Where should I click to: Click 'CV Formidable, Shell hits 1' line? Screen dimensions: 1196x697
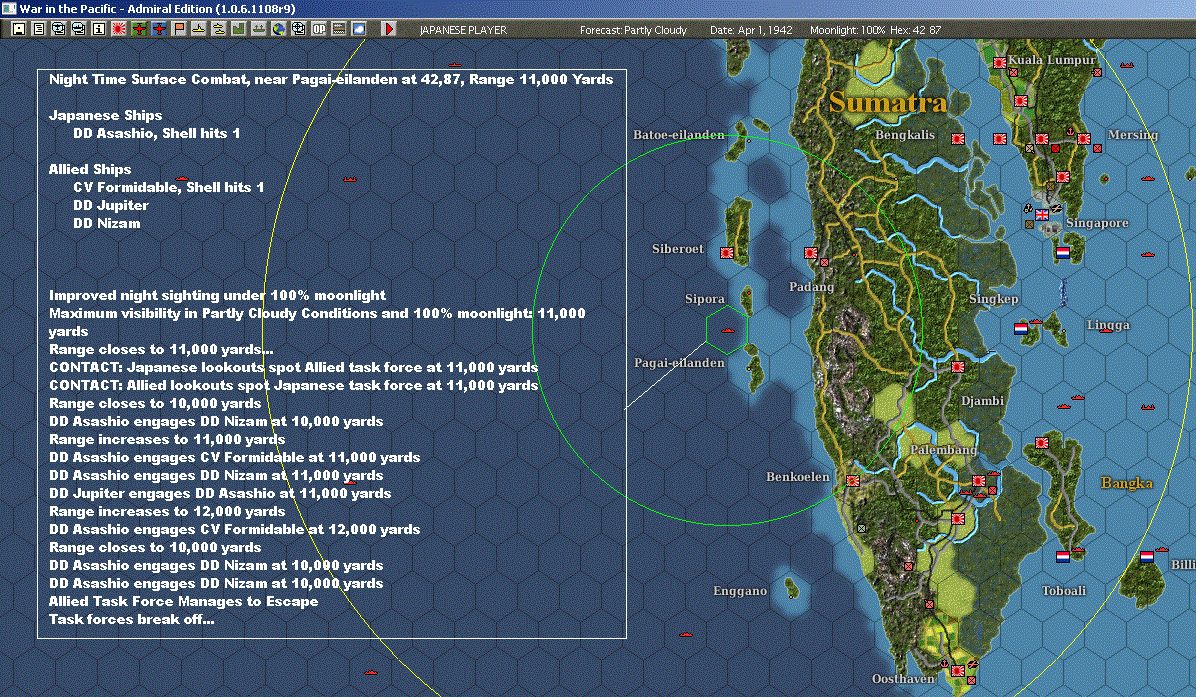tap(169, 188)
